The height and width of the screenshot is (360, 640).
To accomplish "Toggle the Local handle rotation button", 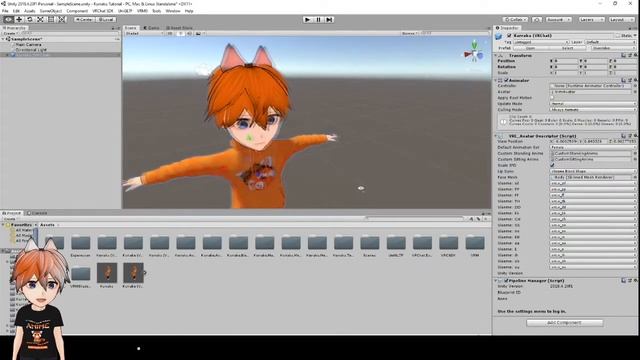I will click(106, 19).
